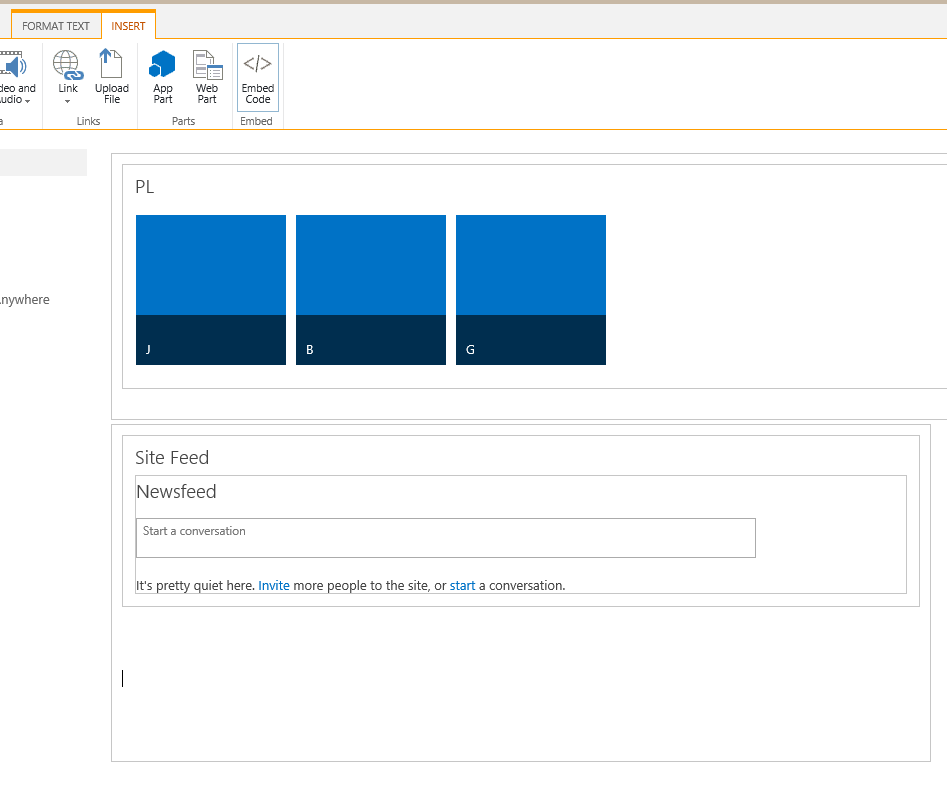Click the start link in the newsfeed message
The image size is (947, 791).
pos(462,586)
